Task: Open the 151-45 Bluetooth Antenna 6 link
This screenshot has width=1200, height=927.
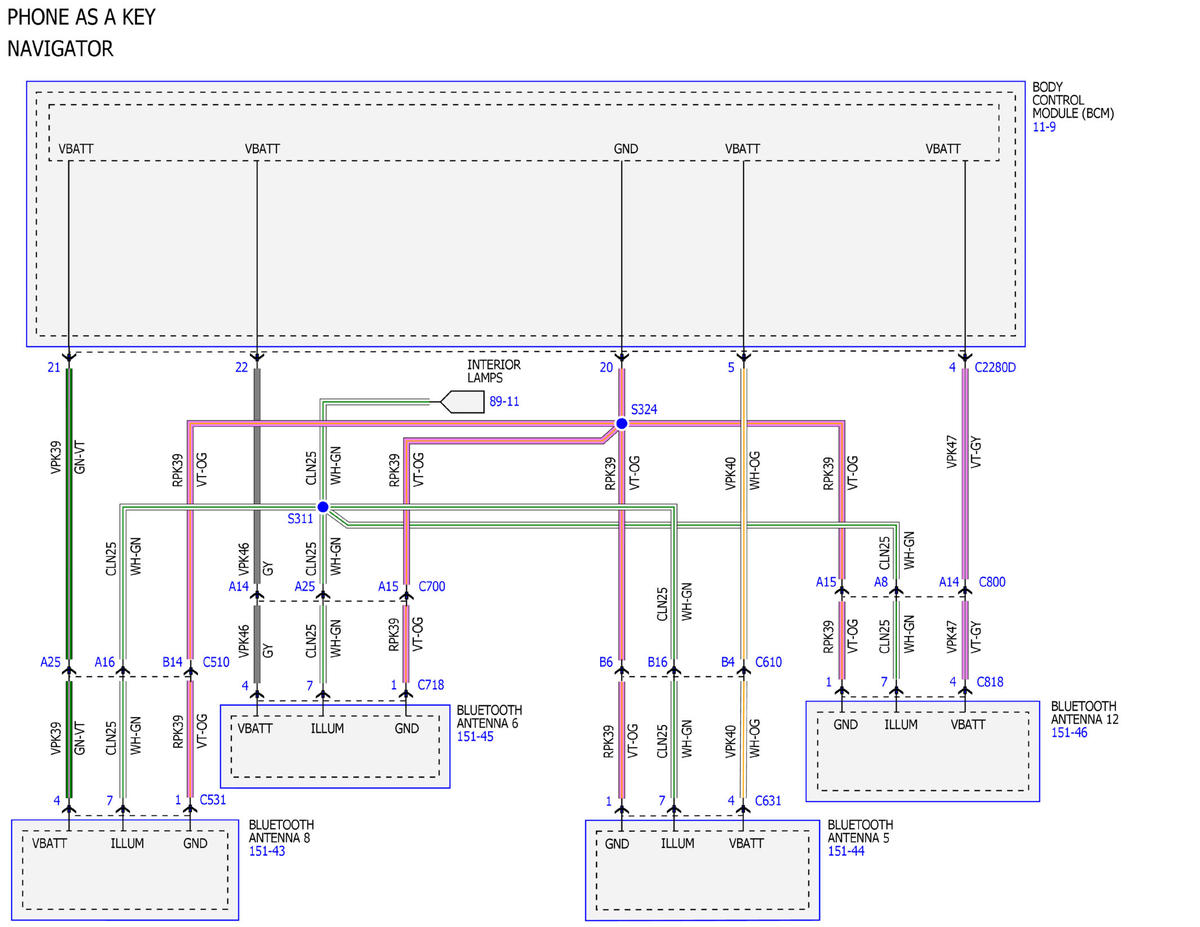Action: [x=476, y=737]
